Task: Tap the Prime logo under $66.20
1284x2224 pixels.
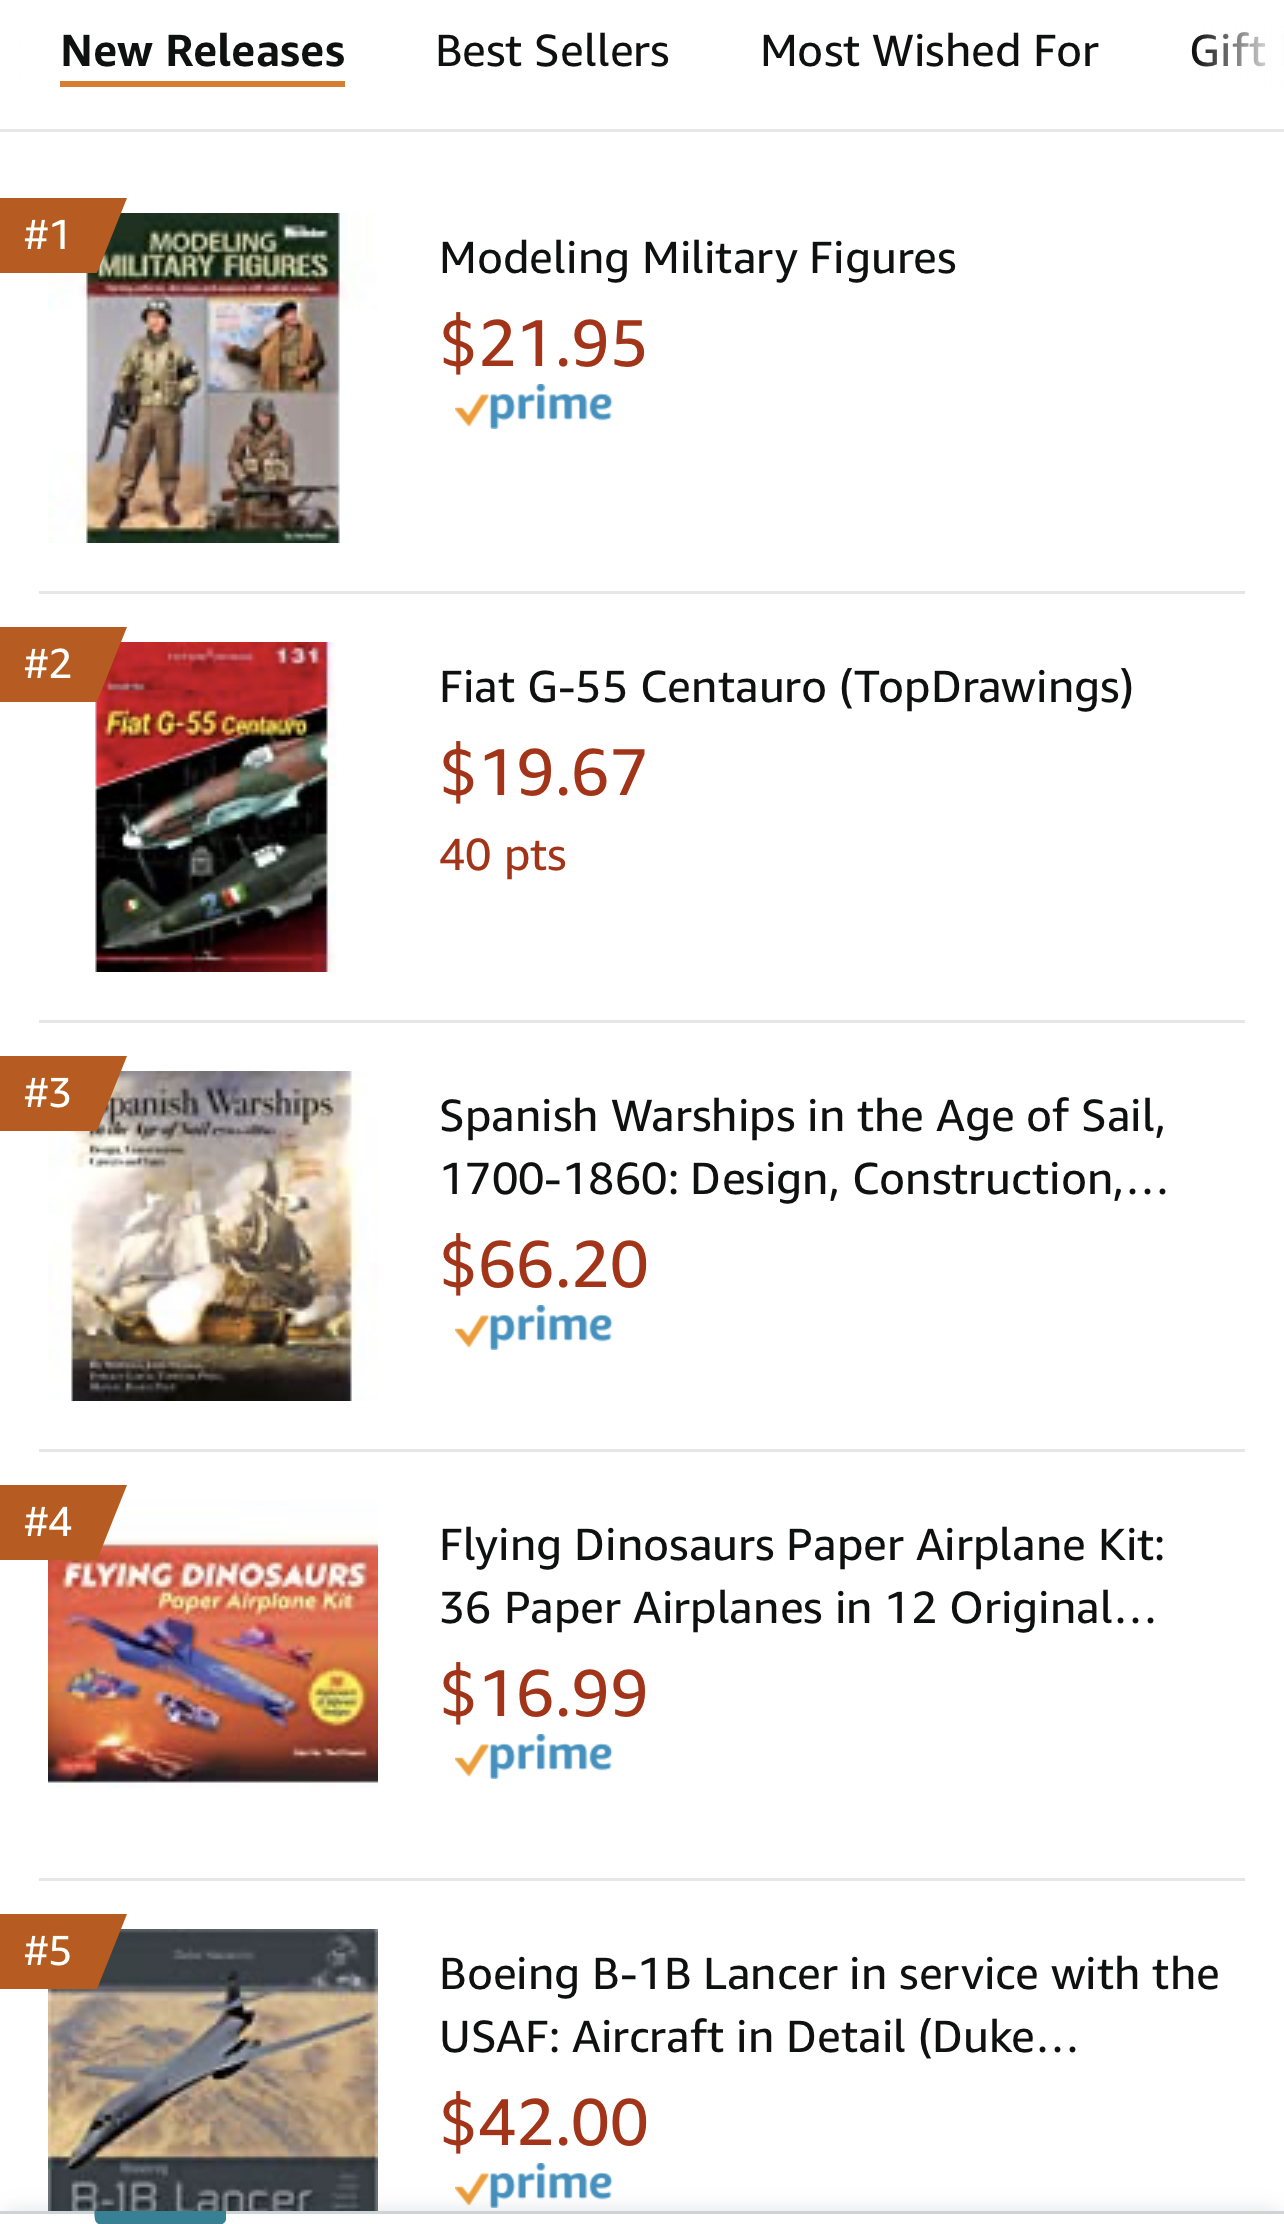Action: pos(534,1327)
